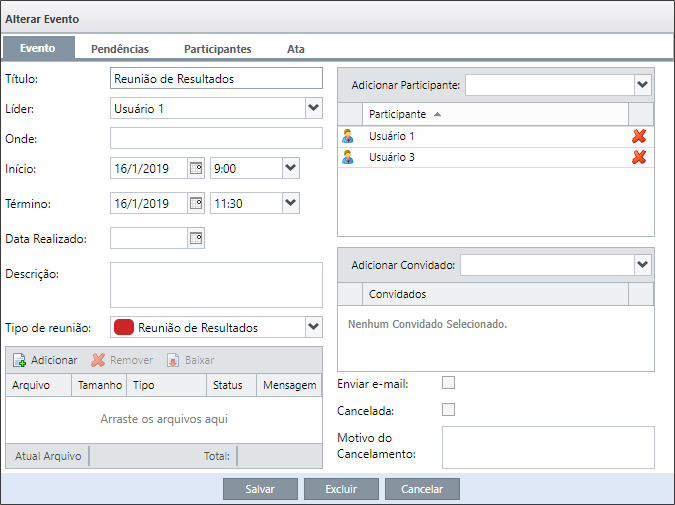This screenshot has width=675, height=505.
Task: Click the Adicionar Participante combo field
Action: point(550,85)
